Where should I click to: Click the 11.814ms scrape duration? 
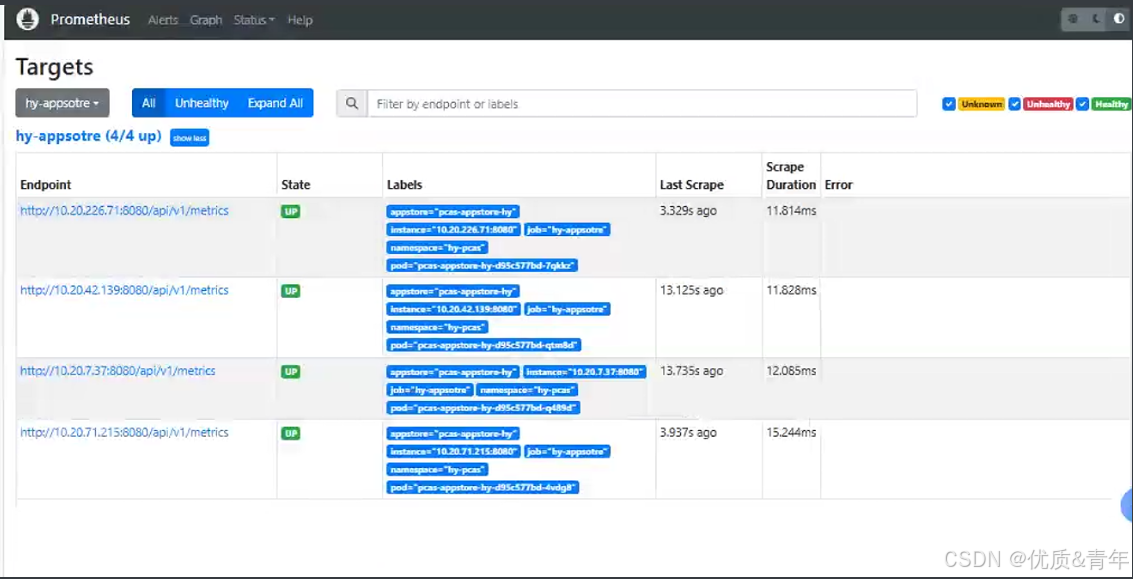click(x=791, y=211)
